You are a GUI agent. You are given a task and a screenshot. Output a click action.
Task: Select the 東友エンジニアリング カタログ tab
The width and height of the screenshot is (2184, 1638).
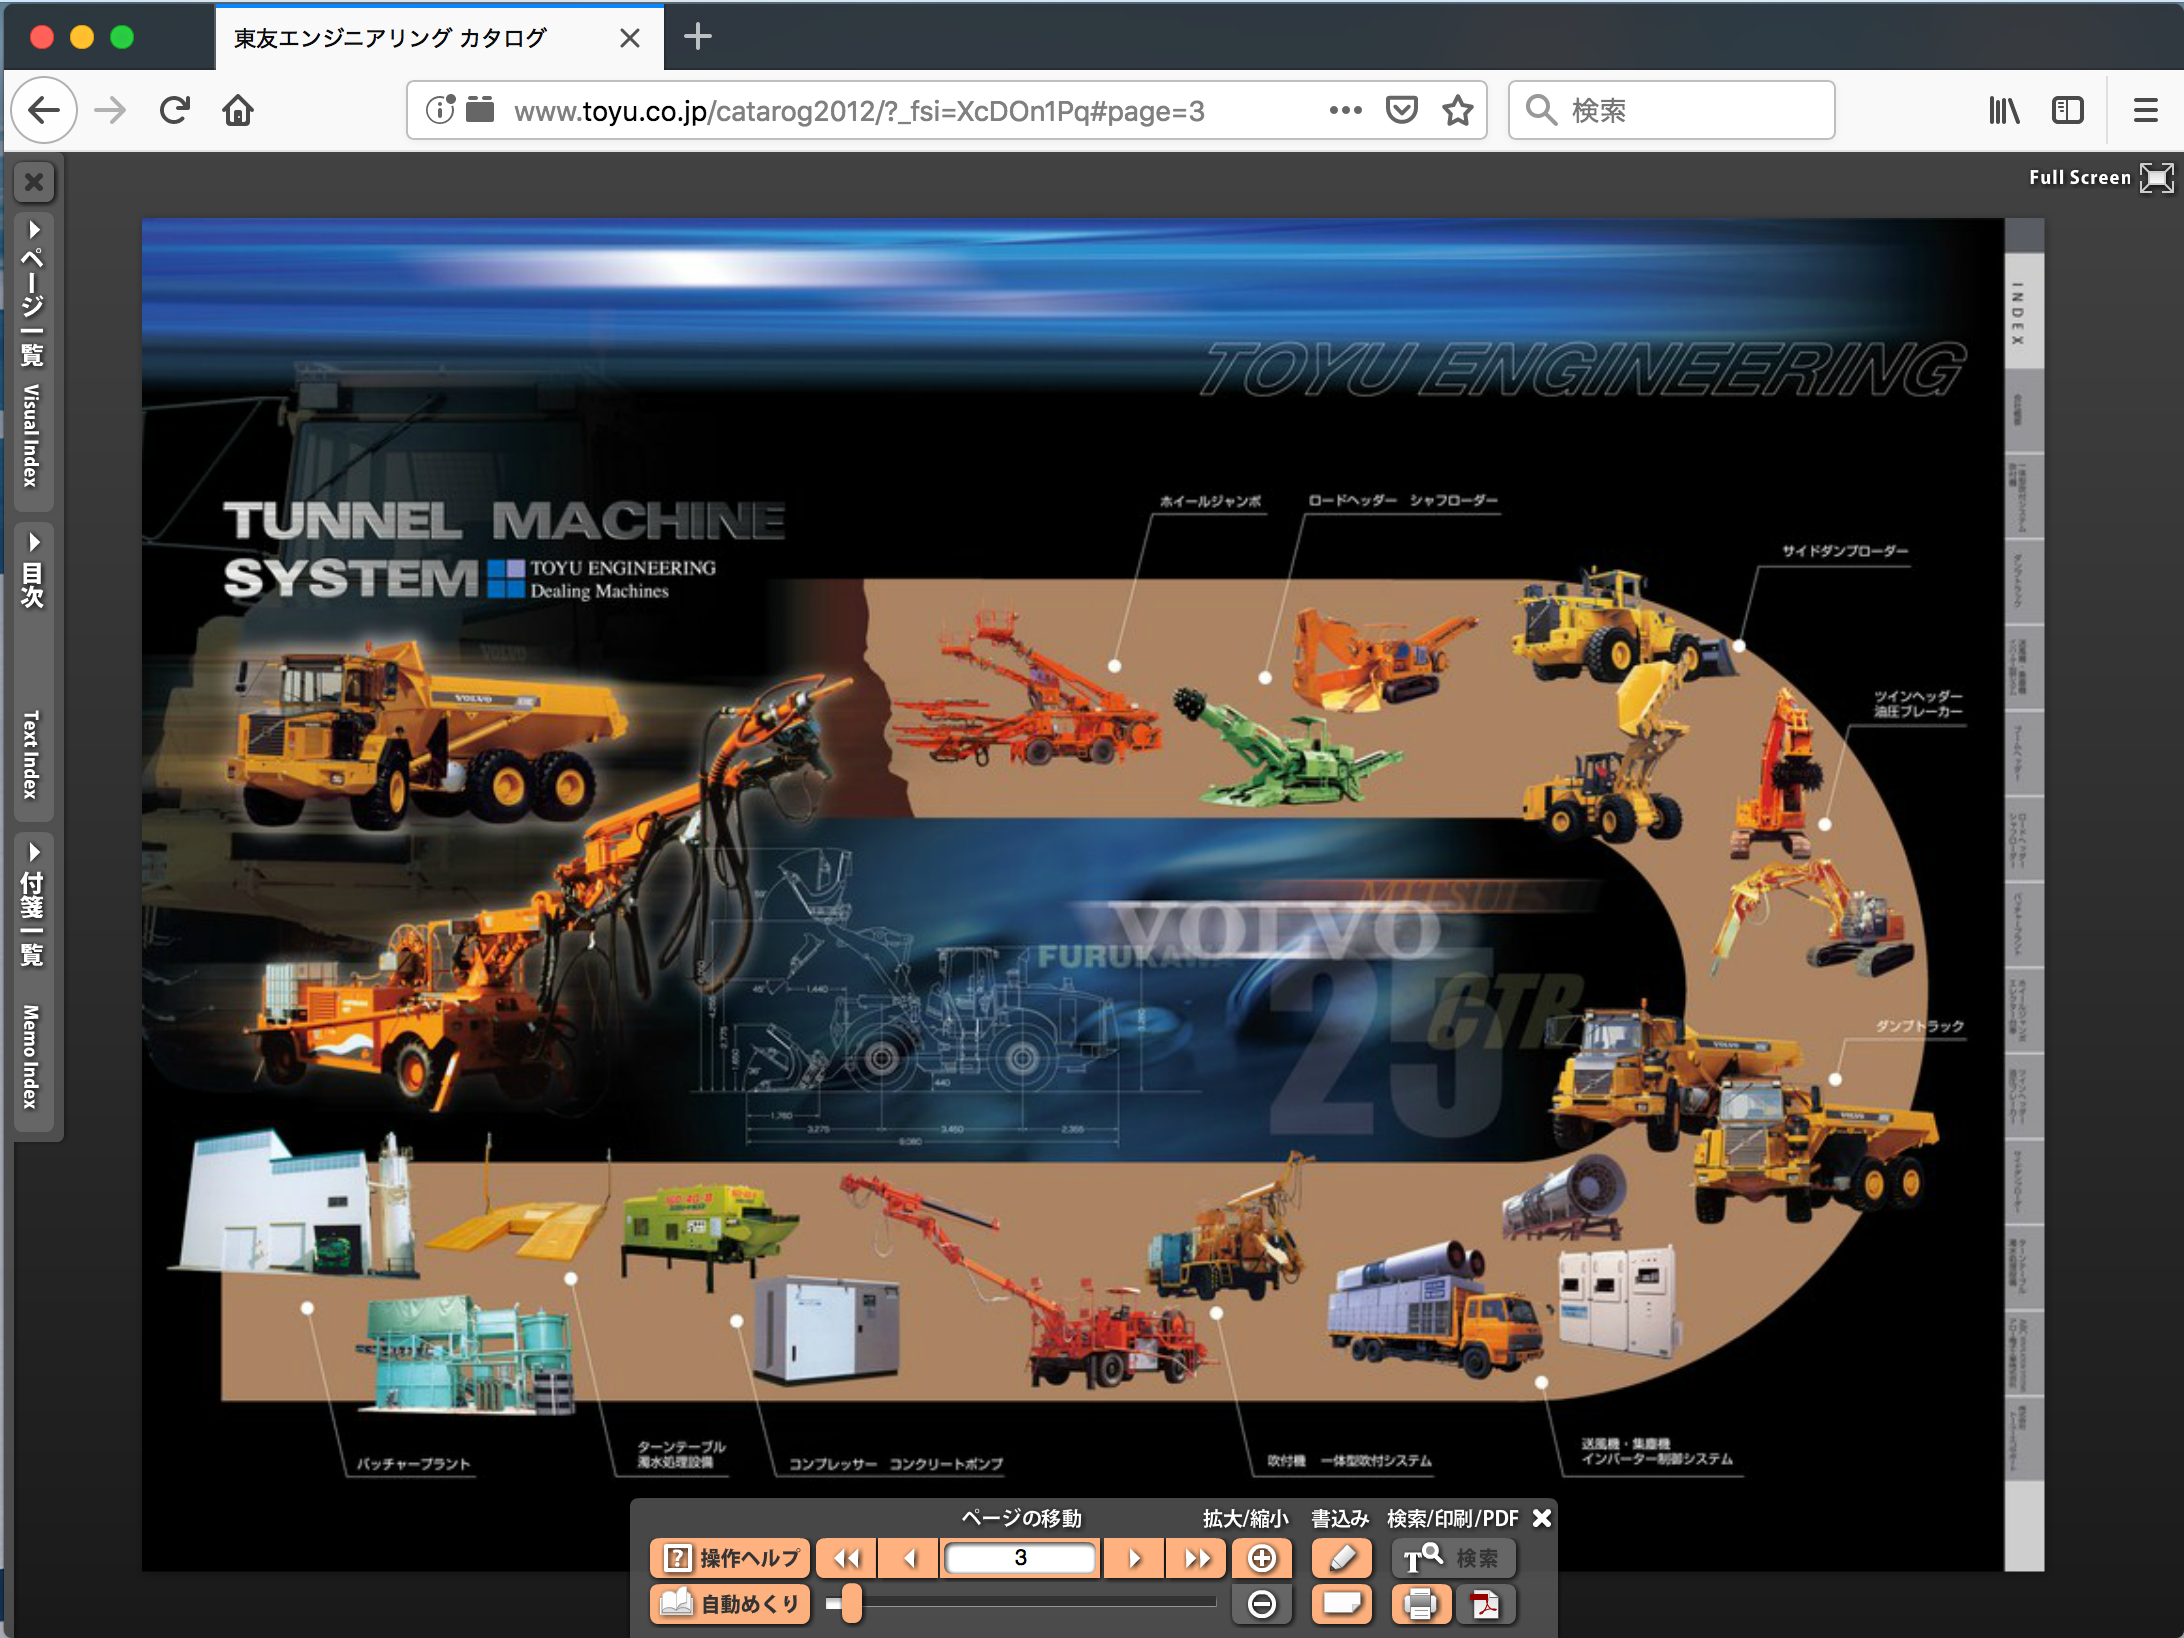pos(440,38)
